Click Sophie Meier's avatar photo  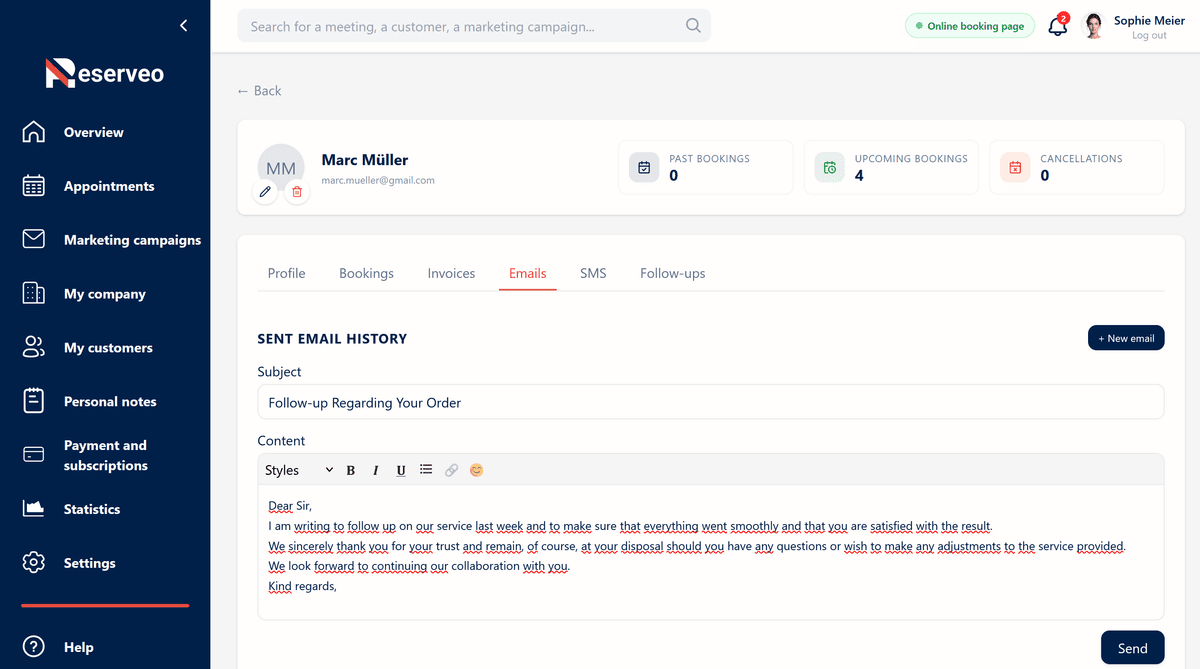(x=1093, y=26)
